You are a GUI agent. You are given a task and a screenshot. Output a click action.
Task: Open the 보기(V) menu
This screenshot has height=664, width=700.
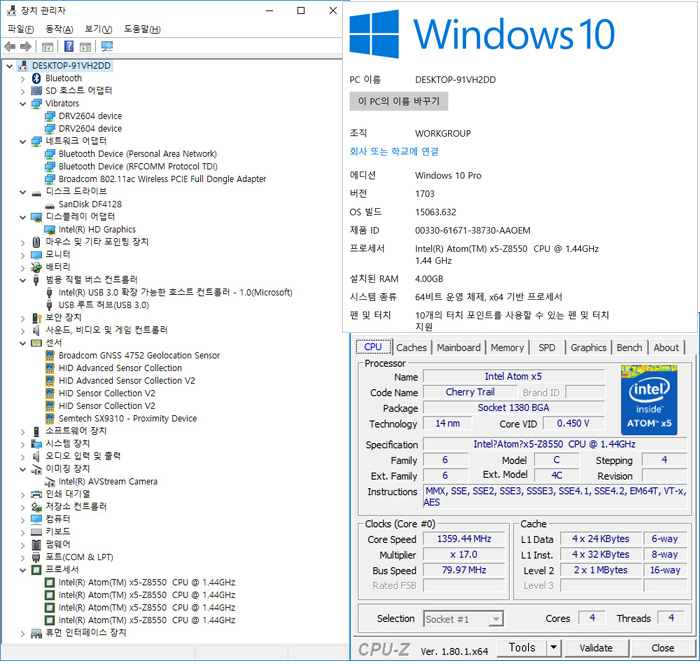tap(99, 29)
